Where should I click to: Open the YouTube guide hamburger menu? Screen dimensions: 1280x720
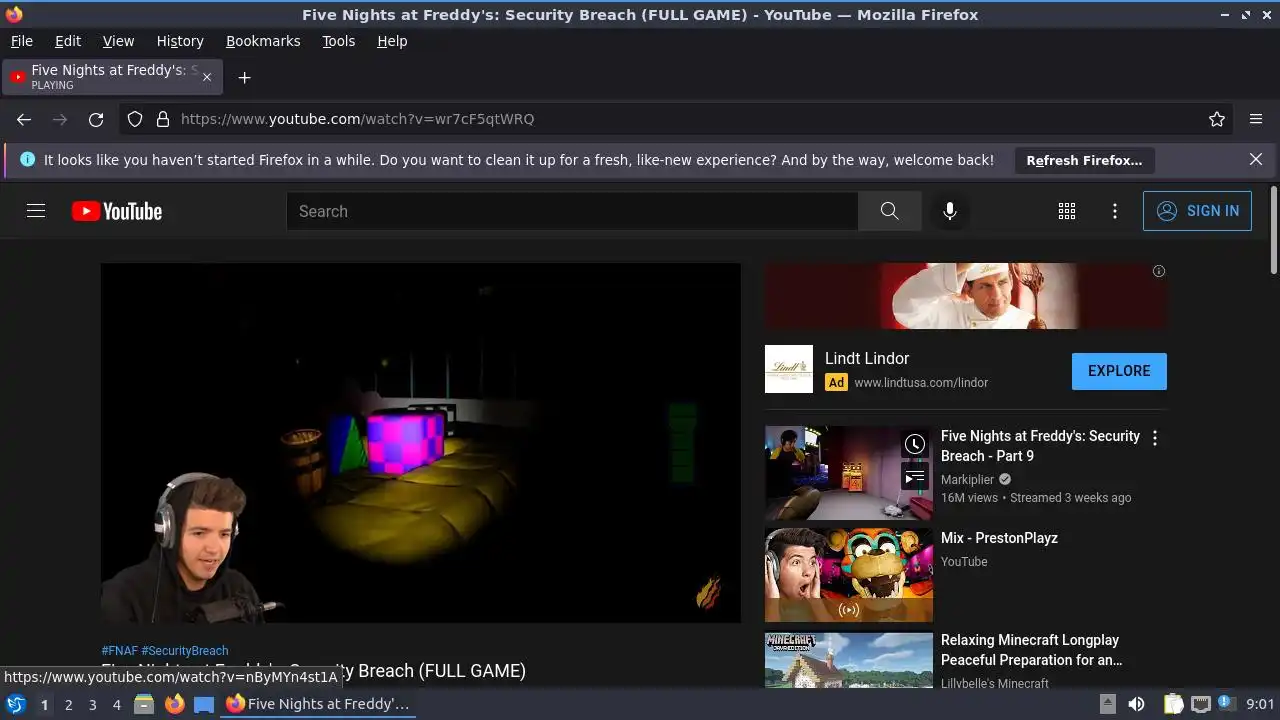click(36, 211)
